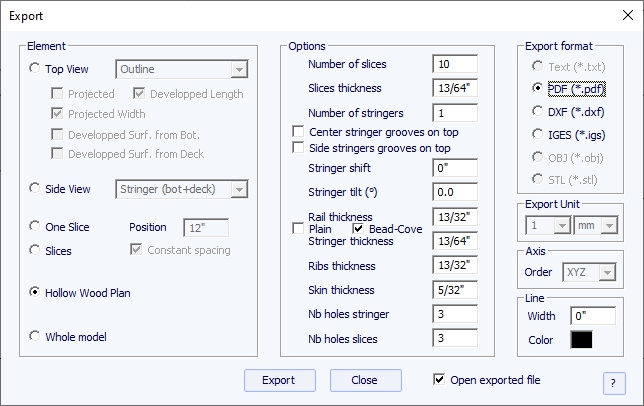Open the Outline dropdown for Top View

182,69
